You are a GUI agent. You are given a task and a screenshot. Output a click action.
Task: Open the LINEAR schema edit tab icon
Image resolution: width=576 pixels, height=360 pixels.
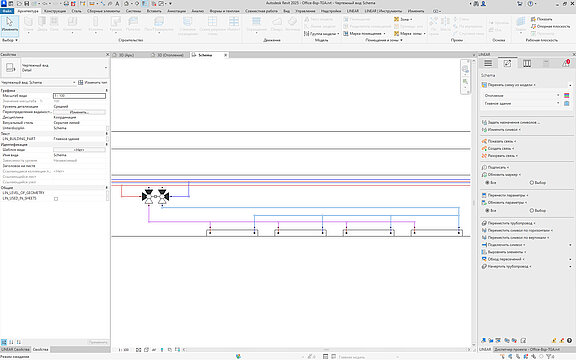(507, 63)
